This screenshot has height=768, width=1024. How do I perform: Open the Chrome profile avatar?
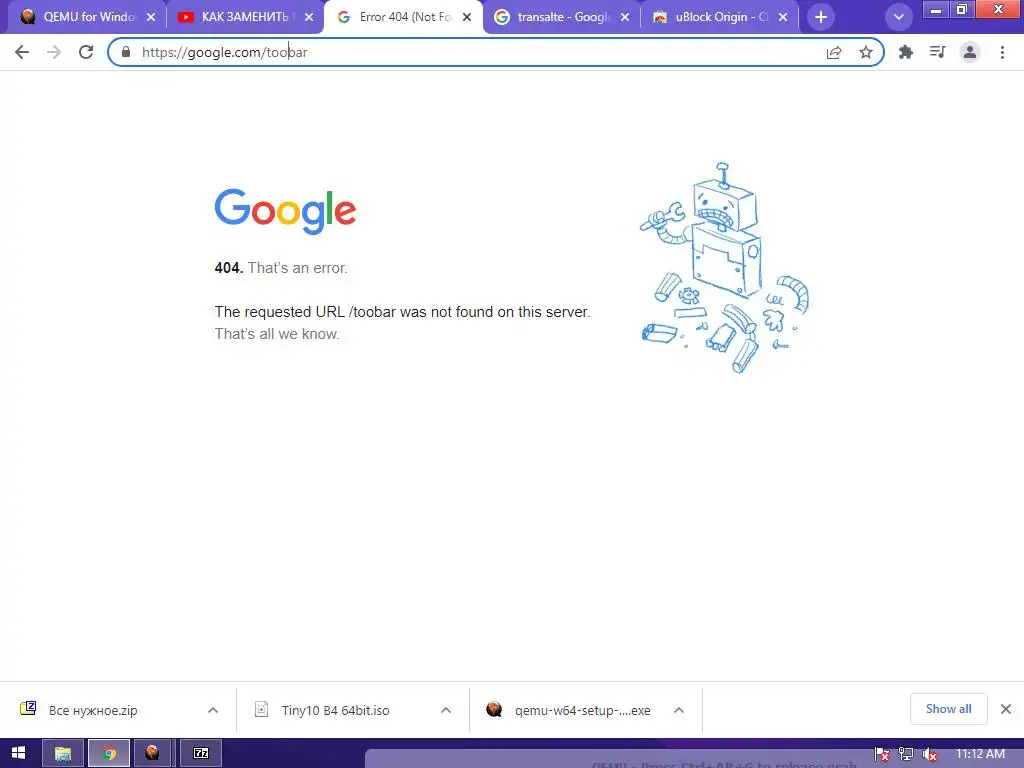[970, 52]
